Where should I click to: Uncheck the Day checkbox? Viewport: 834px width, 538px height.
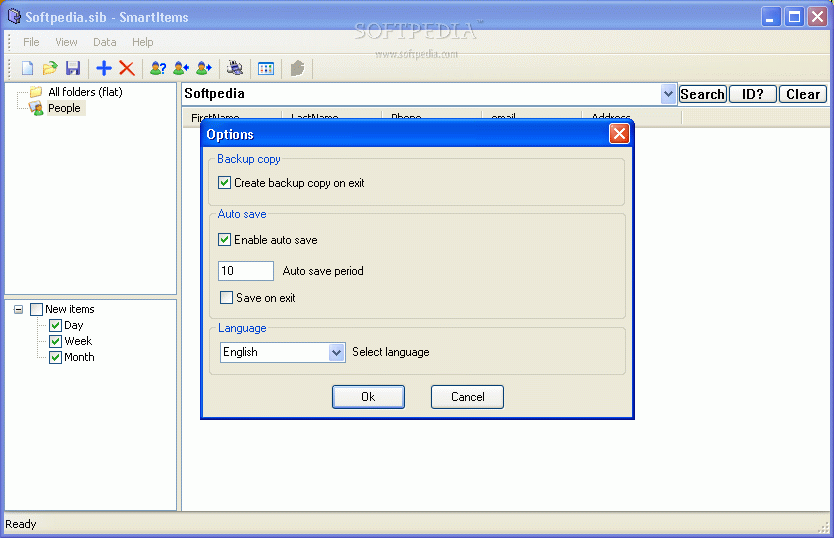[55, 325]
